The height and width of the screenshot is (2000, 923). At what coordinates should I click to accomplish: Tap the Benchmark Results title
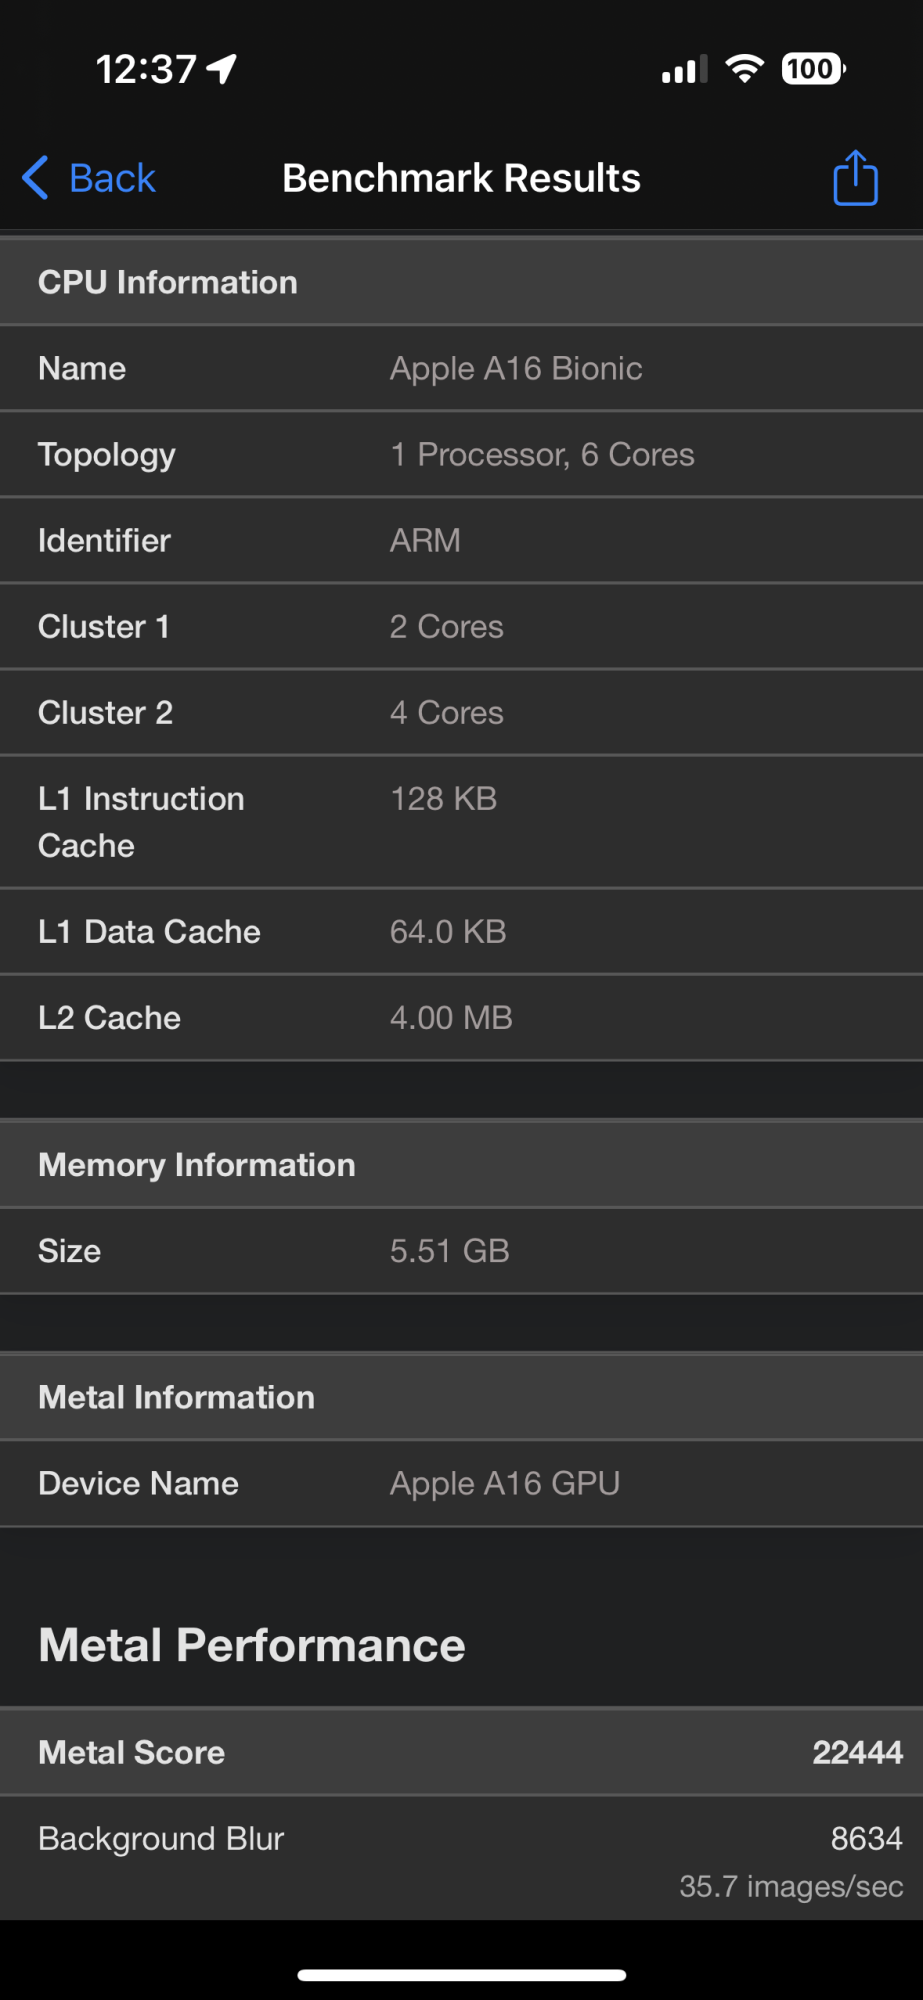coord(461,178)
